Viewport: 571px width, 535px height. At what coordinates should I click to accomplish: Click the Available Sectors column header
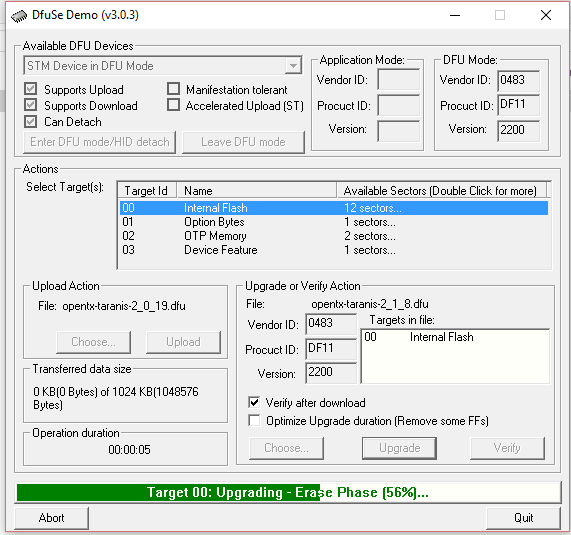pos(441,190)
